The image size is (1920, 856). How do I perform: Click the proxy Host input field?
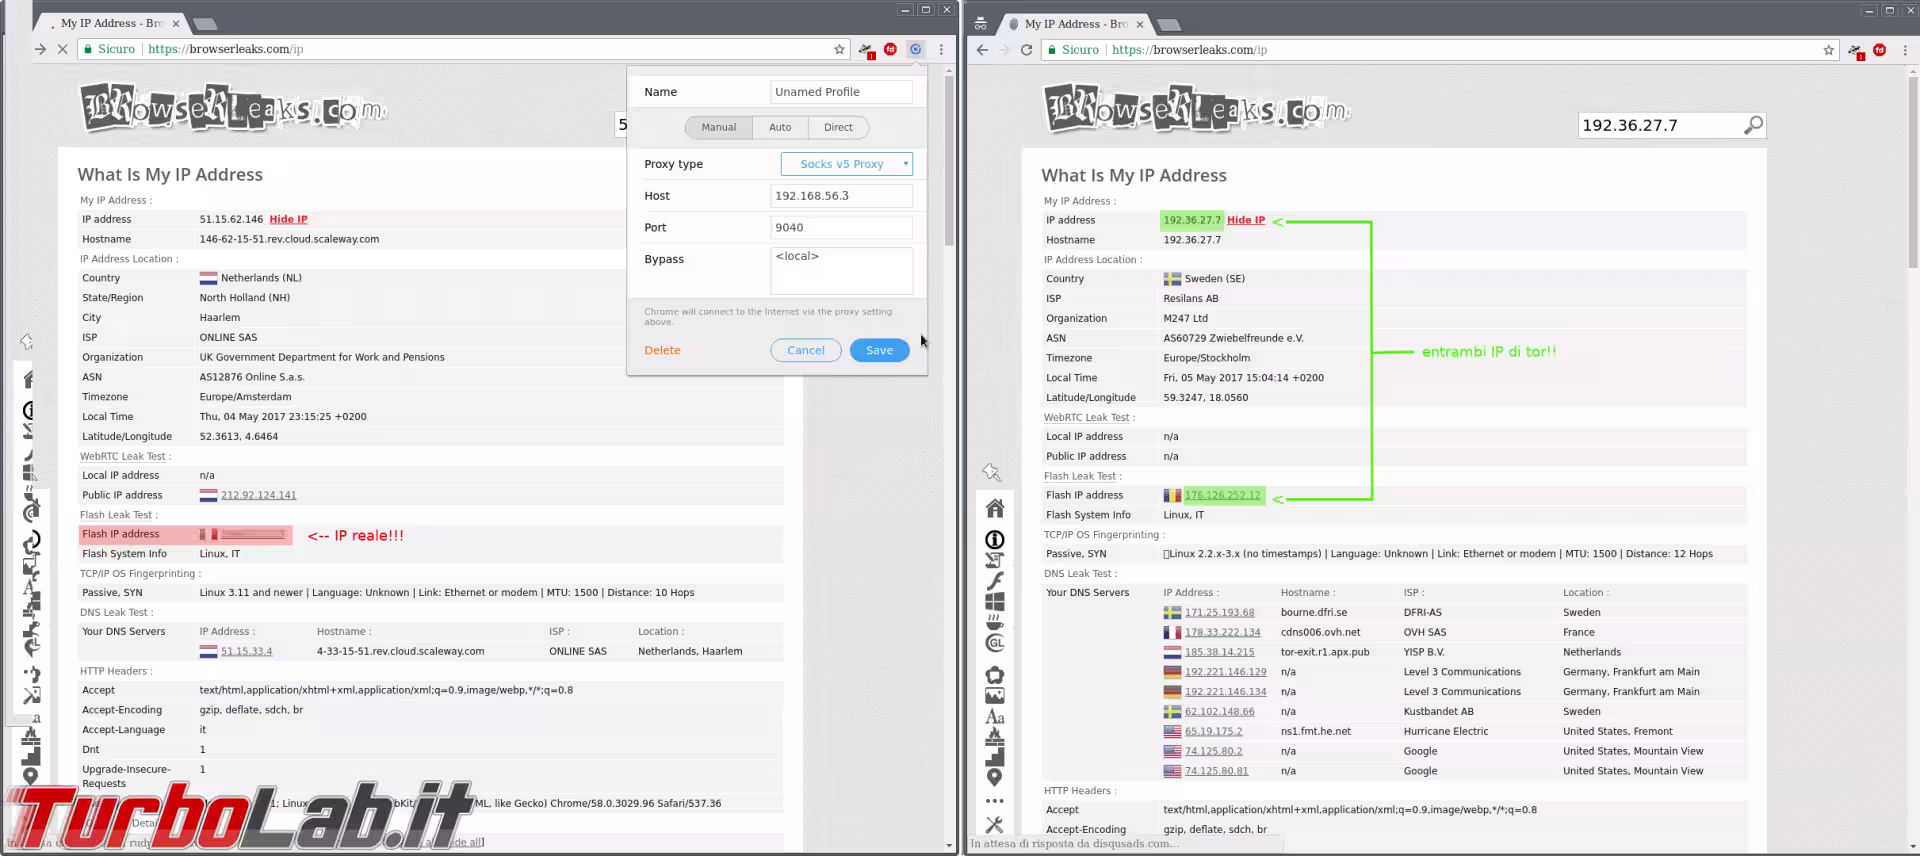pos(841,196)
